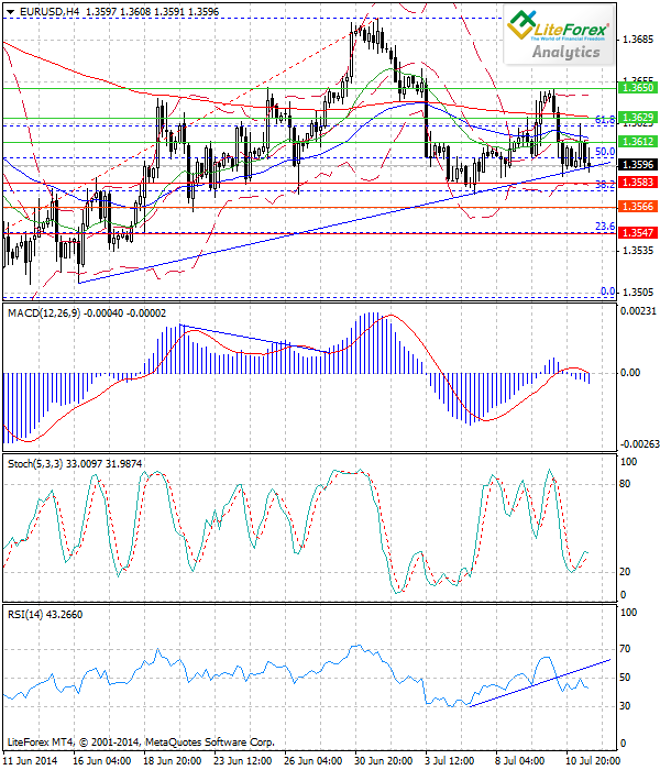Click the -0.00263 MACD scale value

click(640, 444)
